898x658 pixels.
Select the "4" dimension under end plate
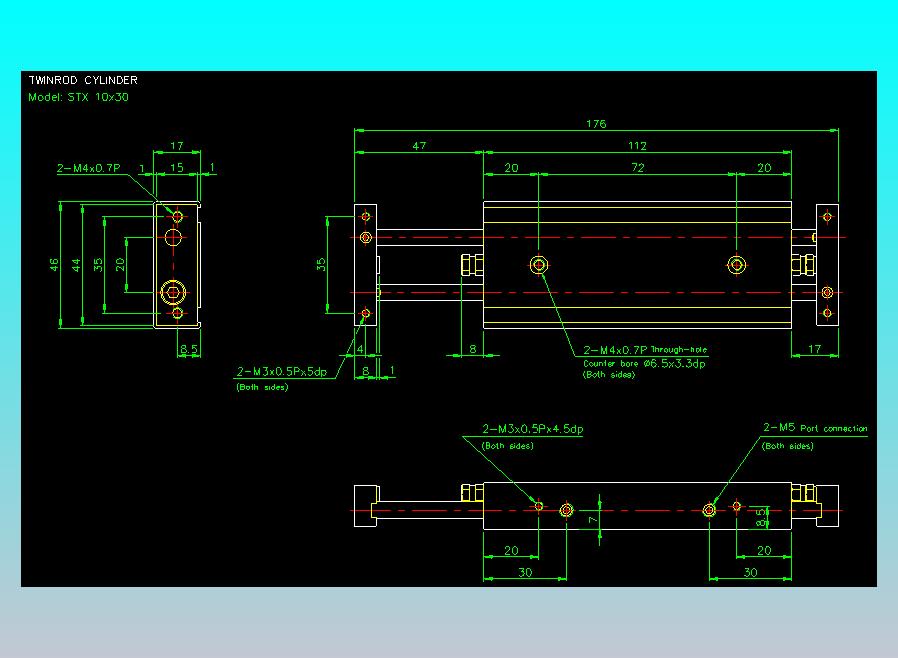(360, 349)
